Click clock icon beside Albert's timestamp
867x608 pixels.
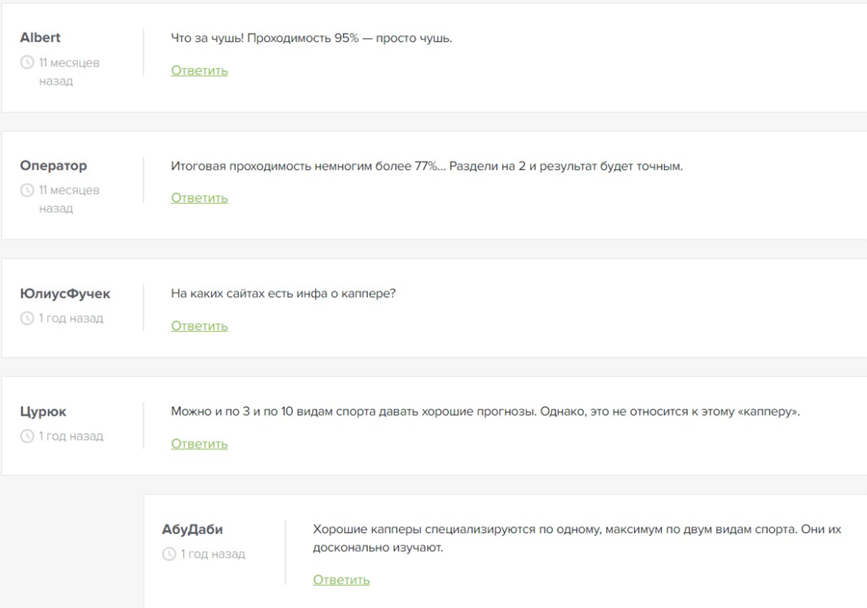coord(27,63)
